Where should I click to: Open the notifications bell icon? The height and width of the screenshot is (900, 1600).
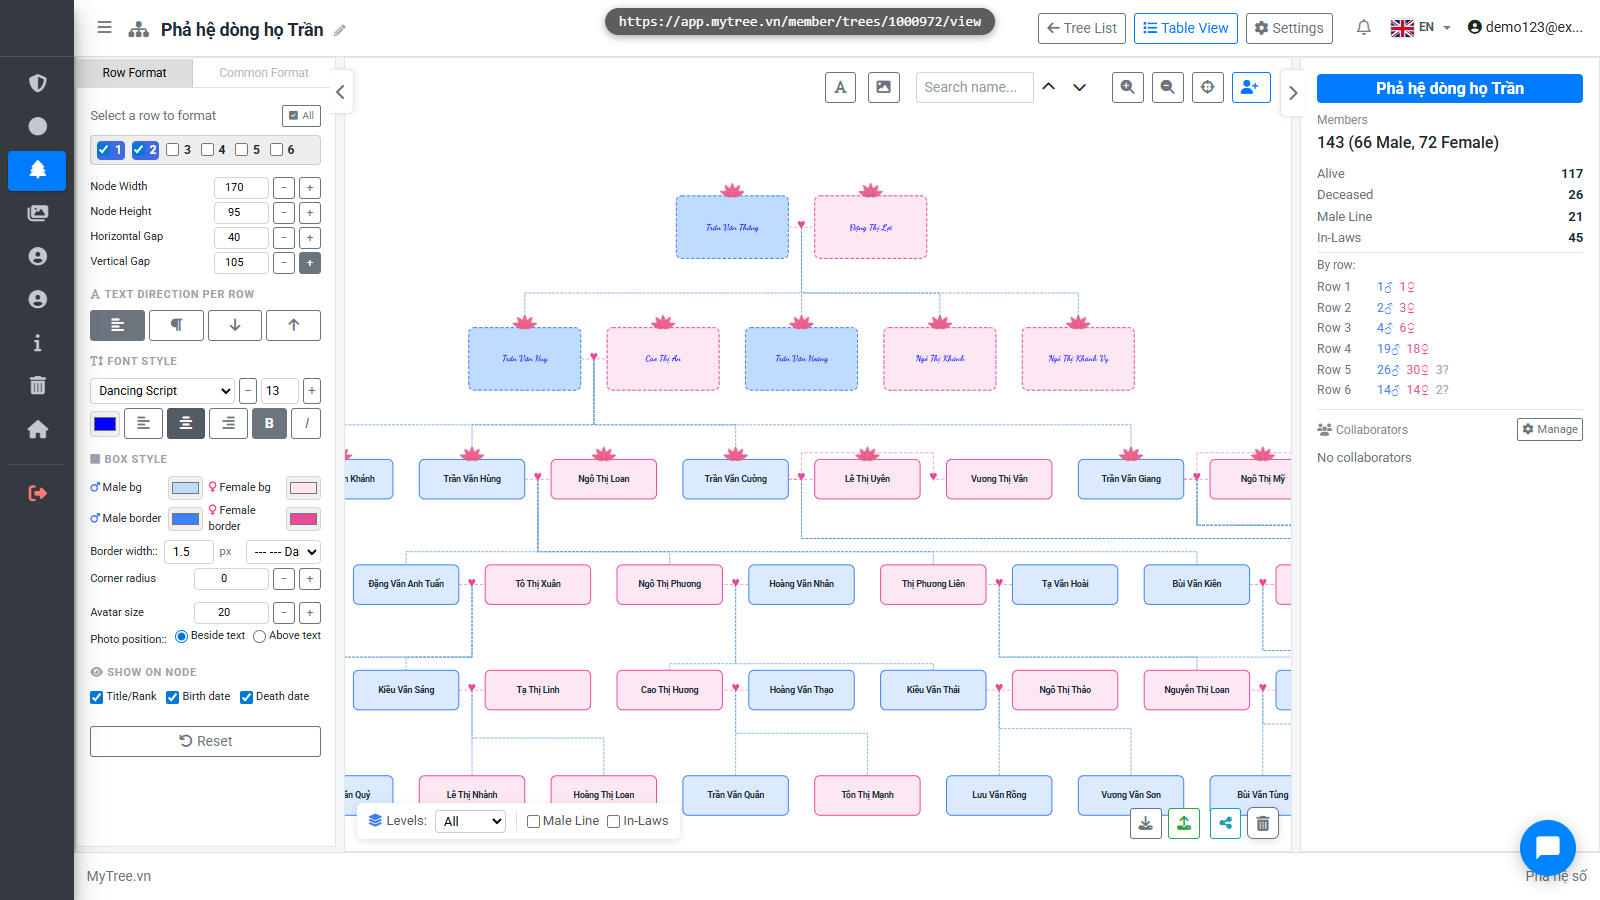(1363, 28)
